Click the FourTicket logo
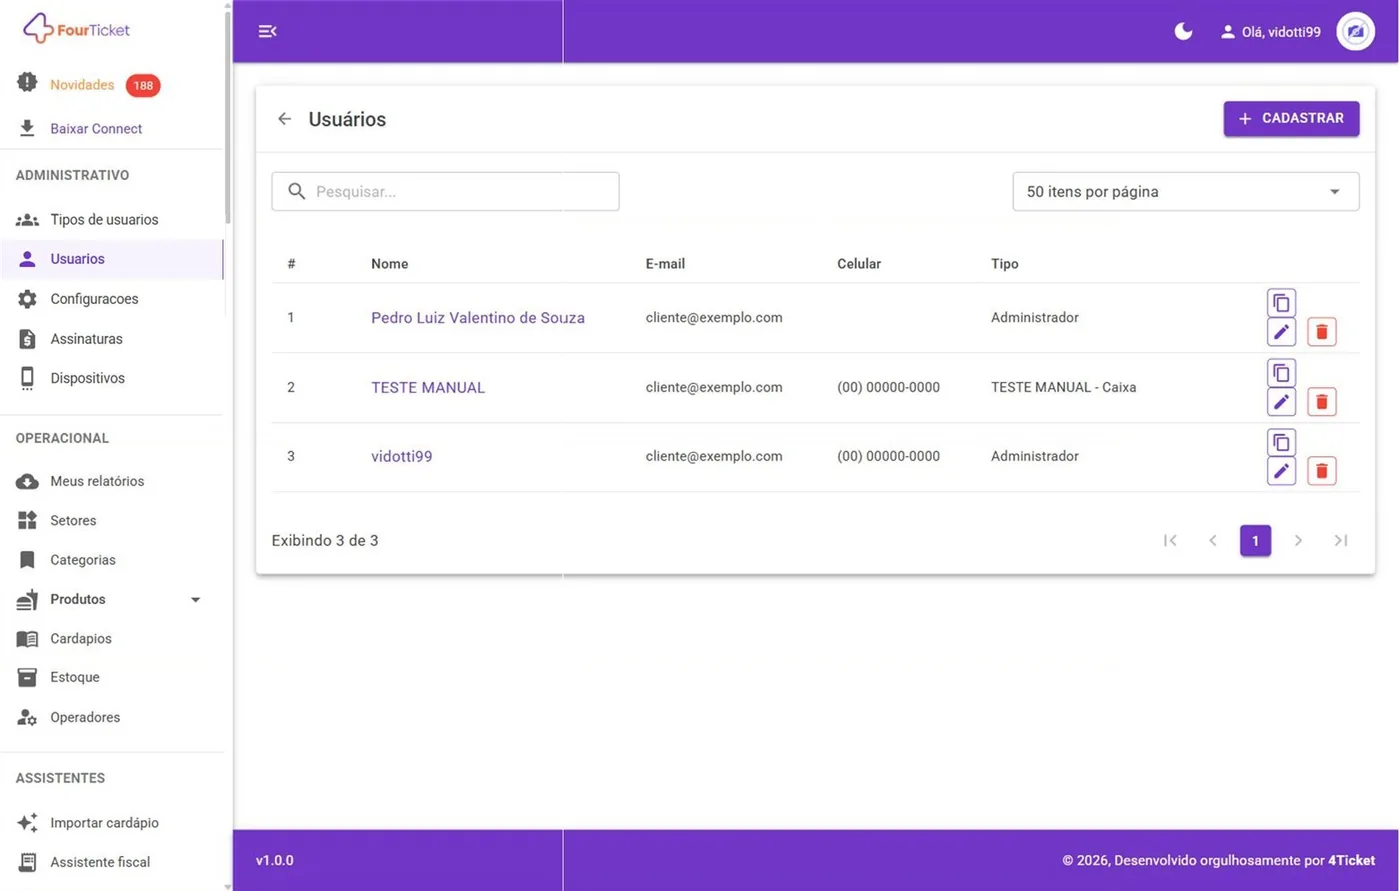The height and width of the screenshot is (891, 1400). pos(77,29)
